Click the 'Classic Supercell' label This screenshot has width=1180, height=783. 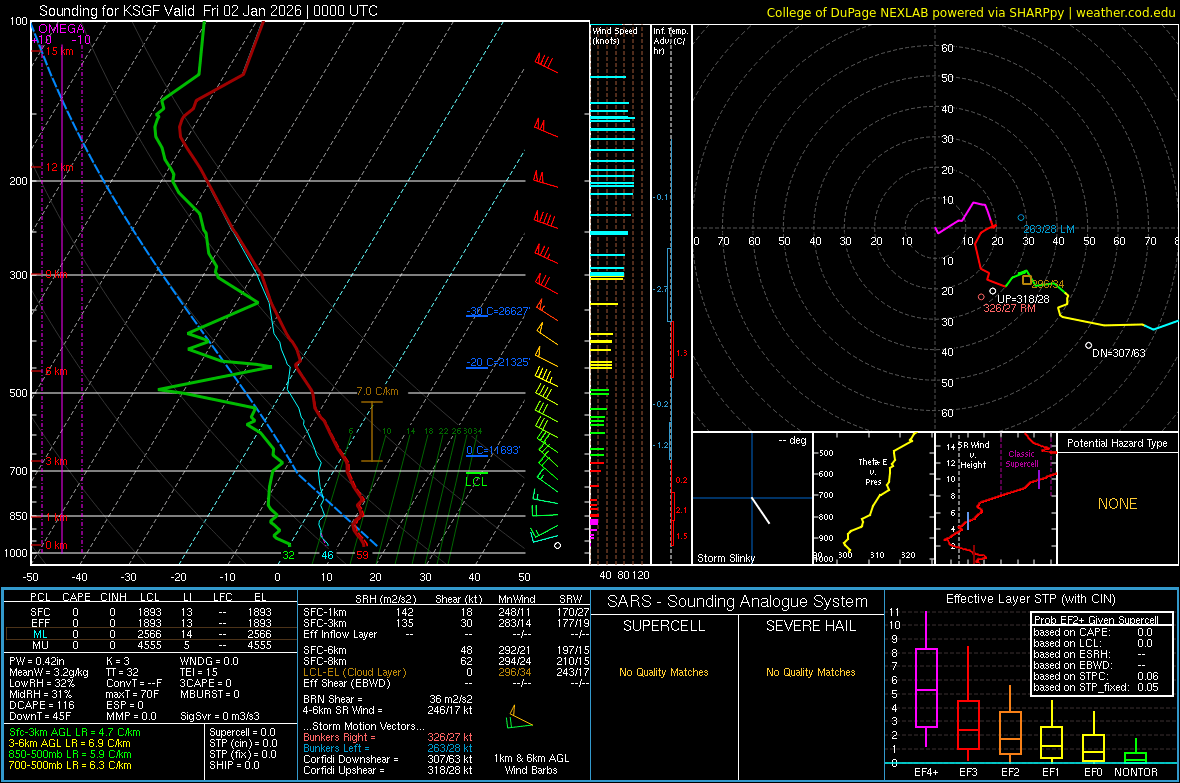[x=1021, y=459]
